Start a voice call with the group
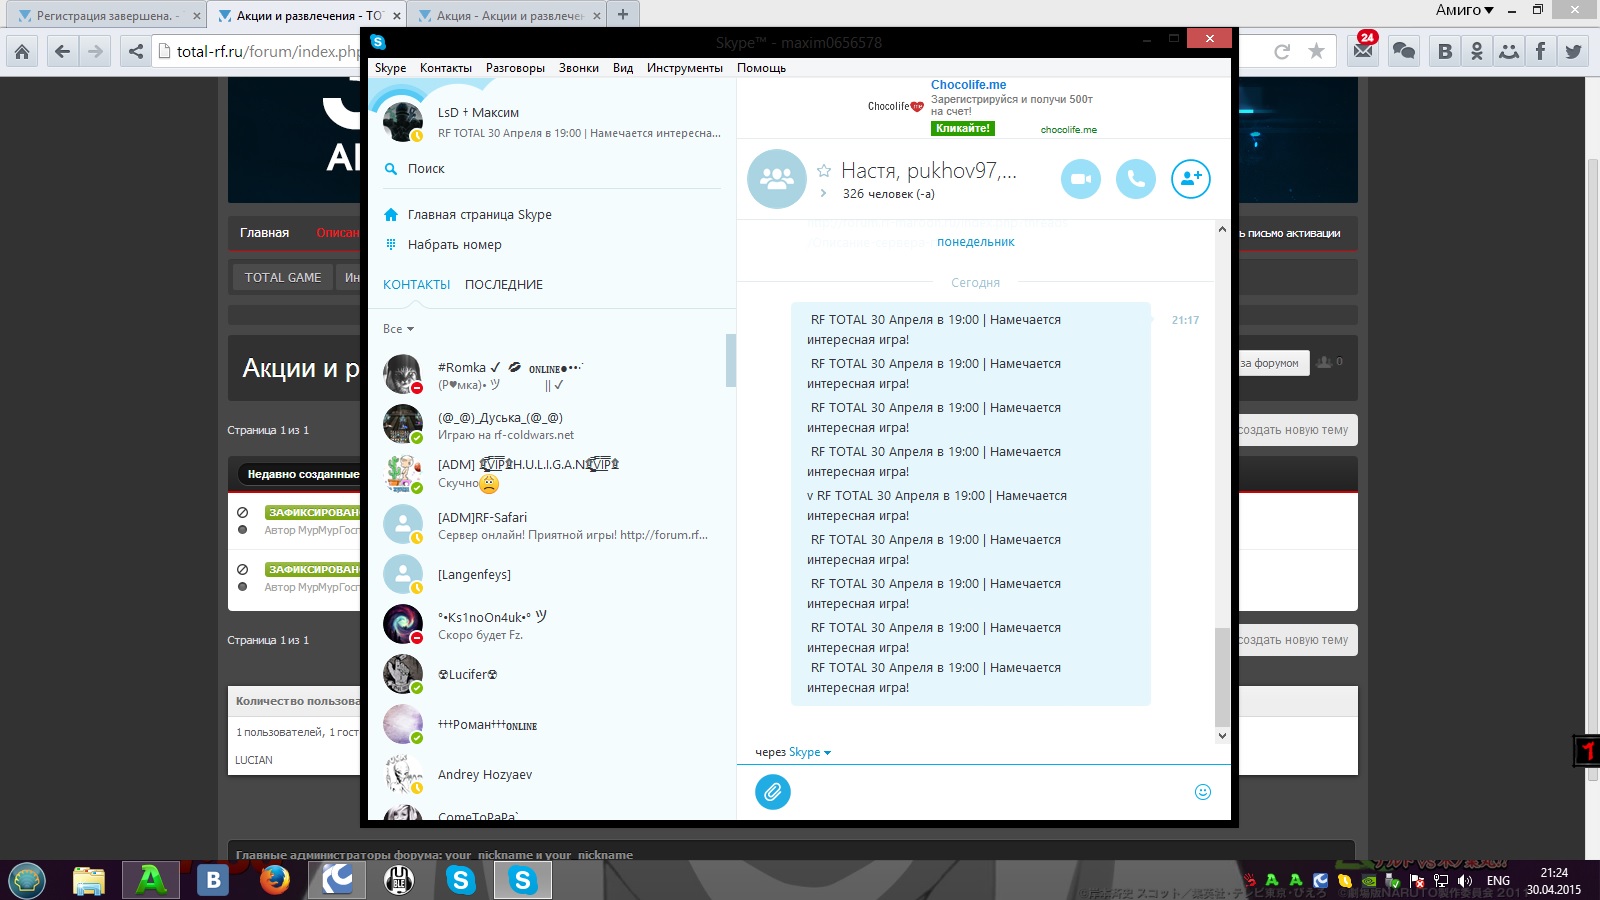This screenshot has width=1600, height=900. point(1136,179)
